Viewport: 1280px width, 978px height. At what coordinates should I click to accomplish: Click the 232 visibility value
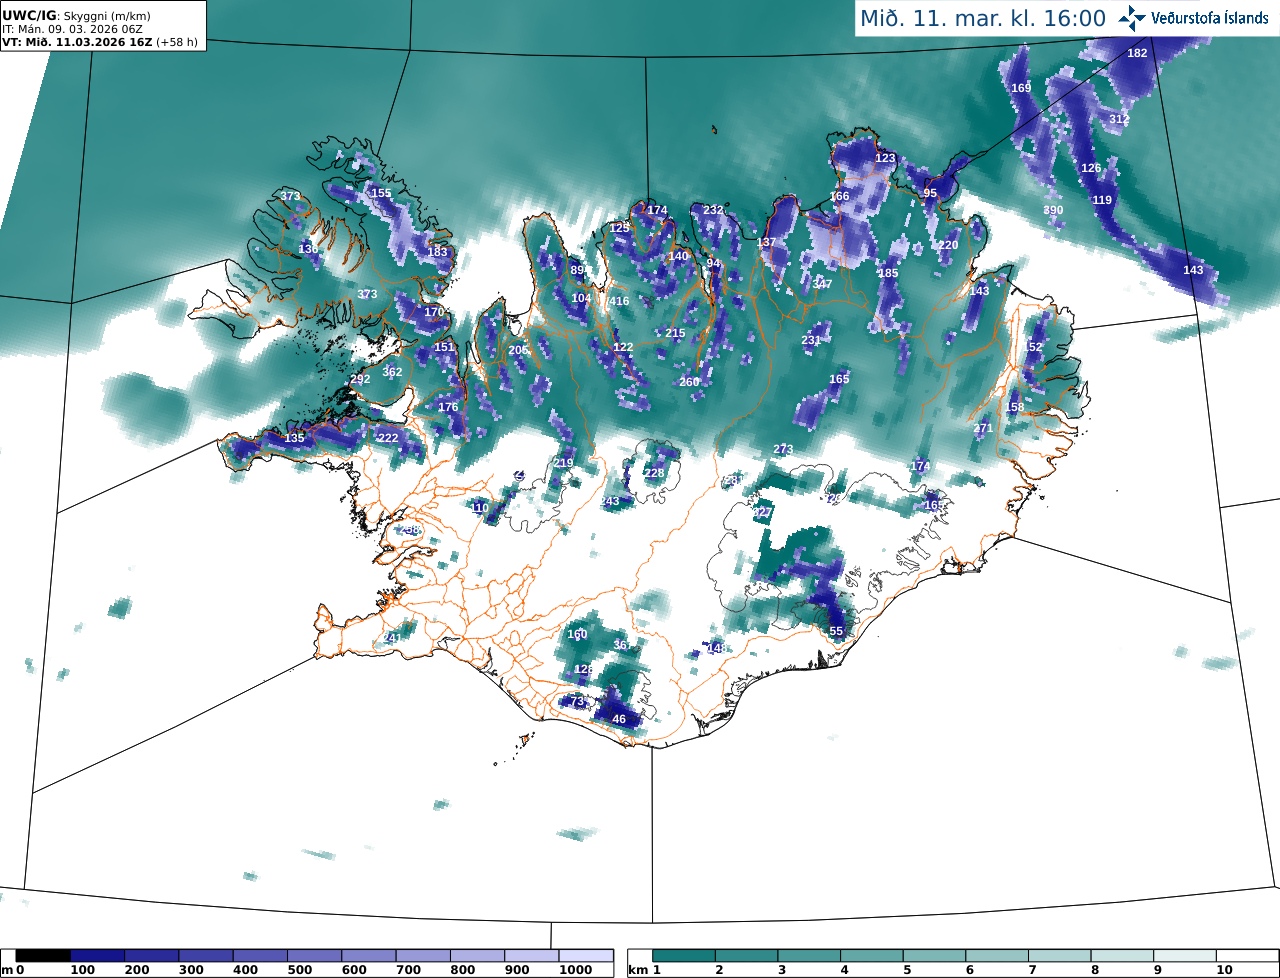[713, 210]
